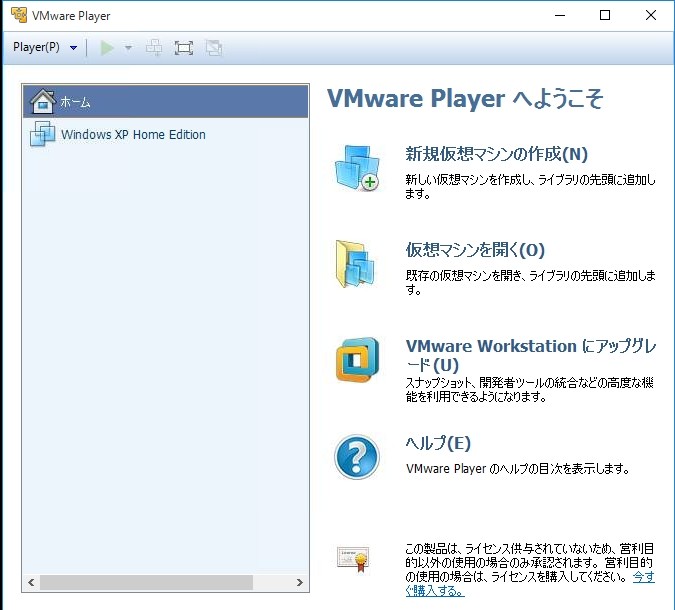
Task: Maximize the VMware Player window
Action: 605,15
